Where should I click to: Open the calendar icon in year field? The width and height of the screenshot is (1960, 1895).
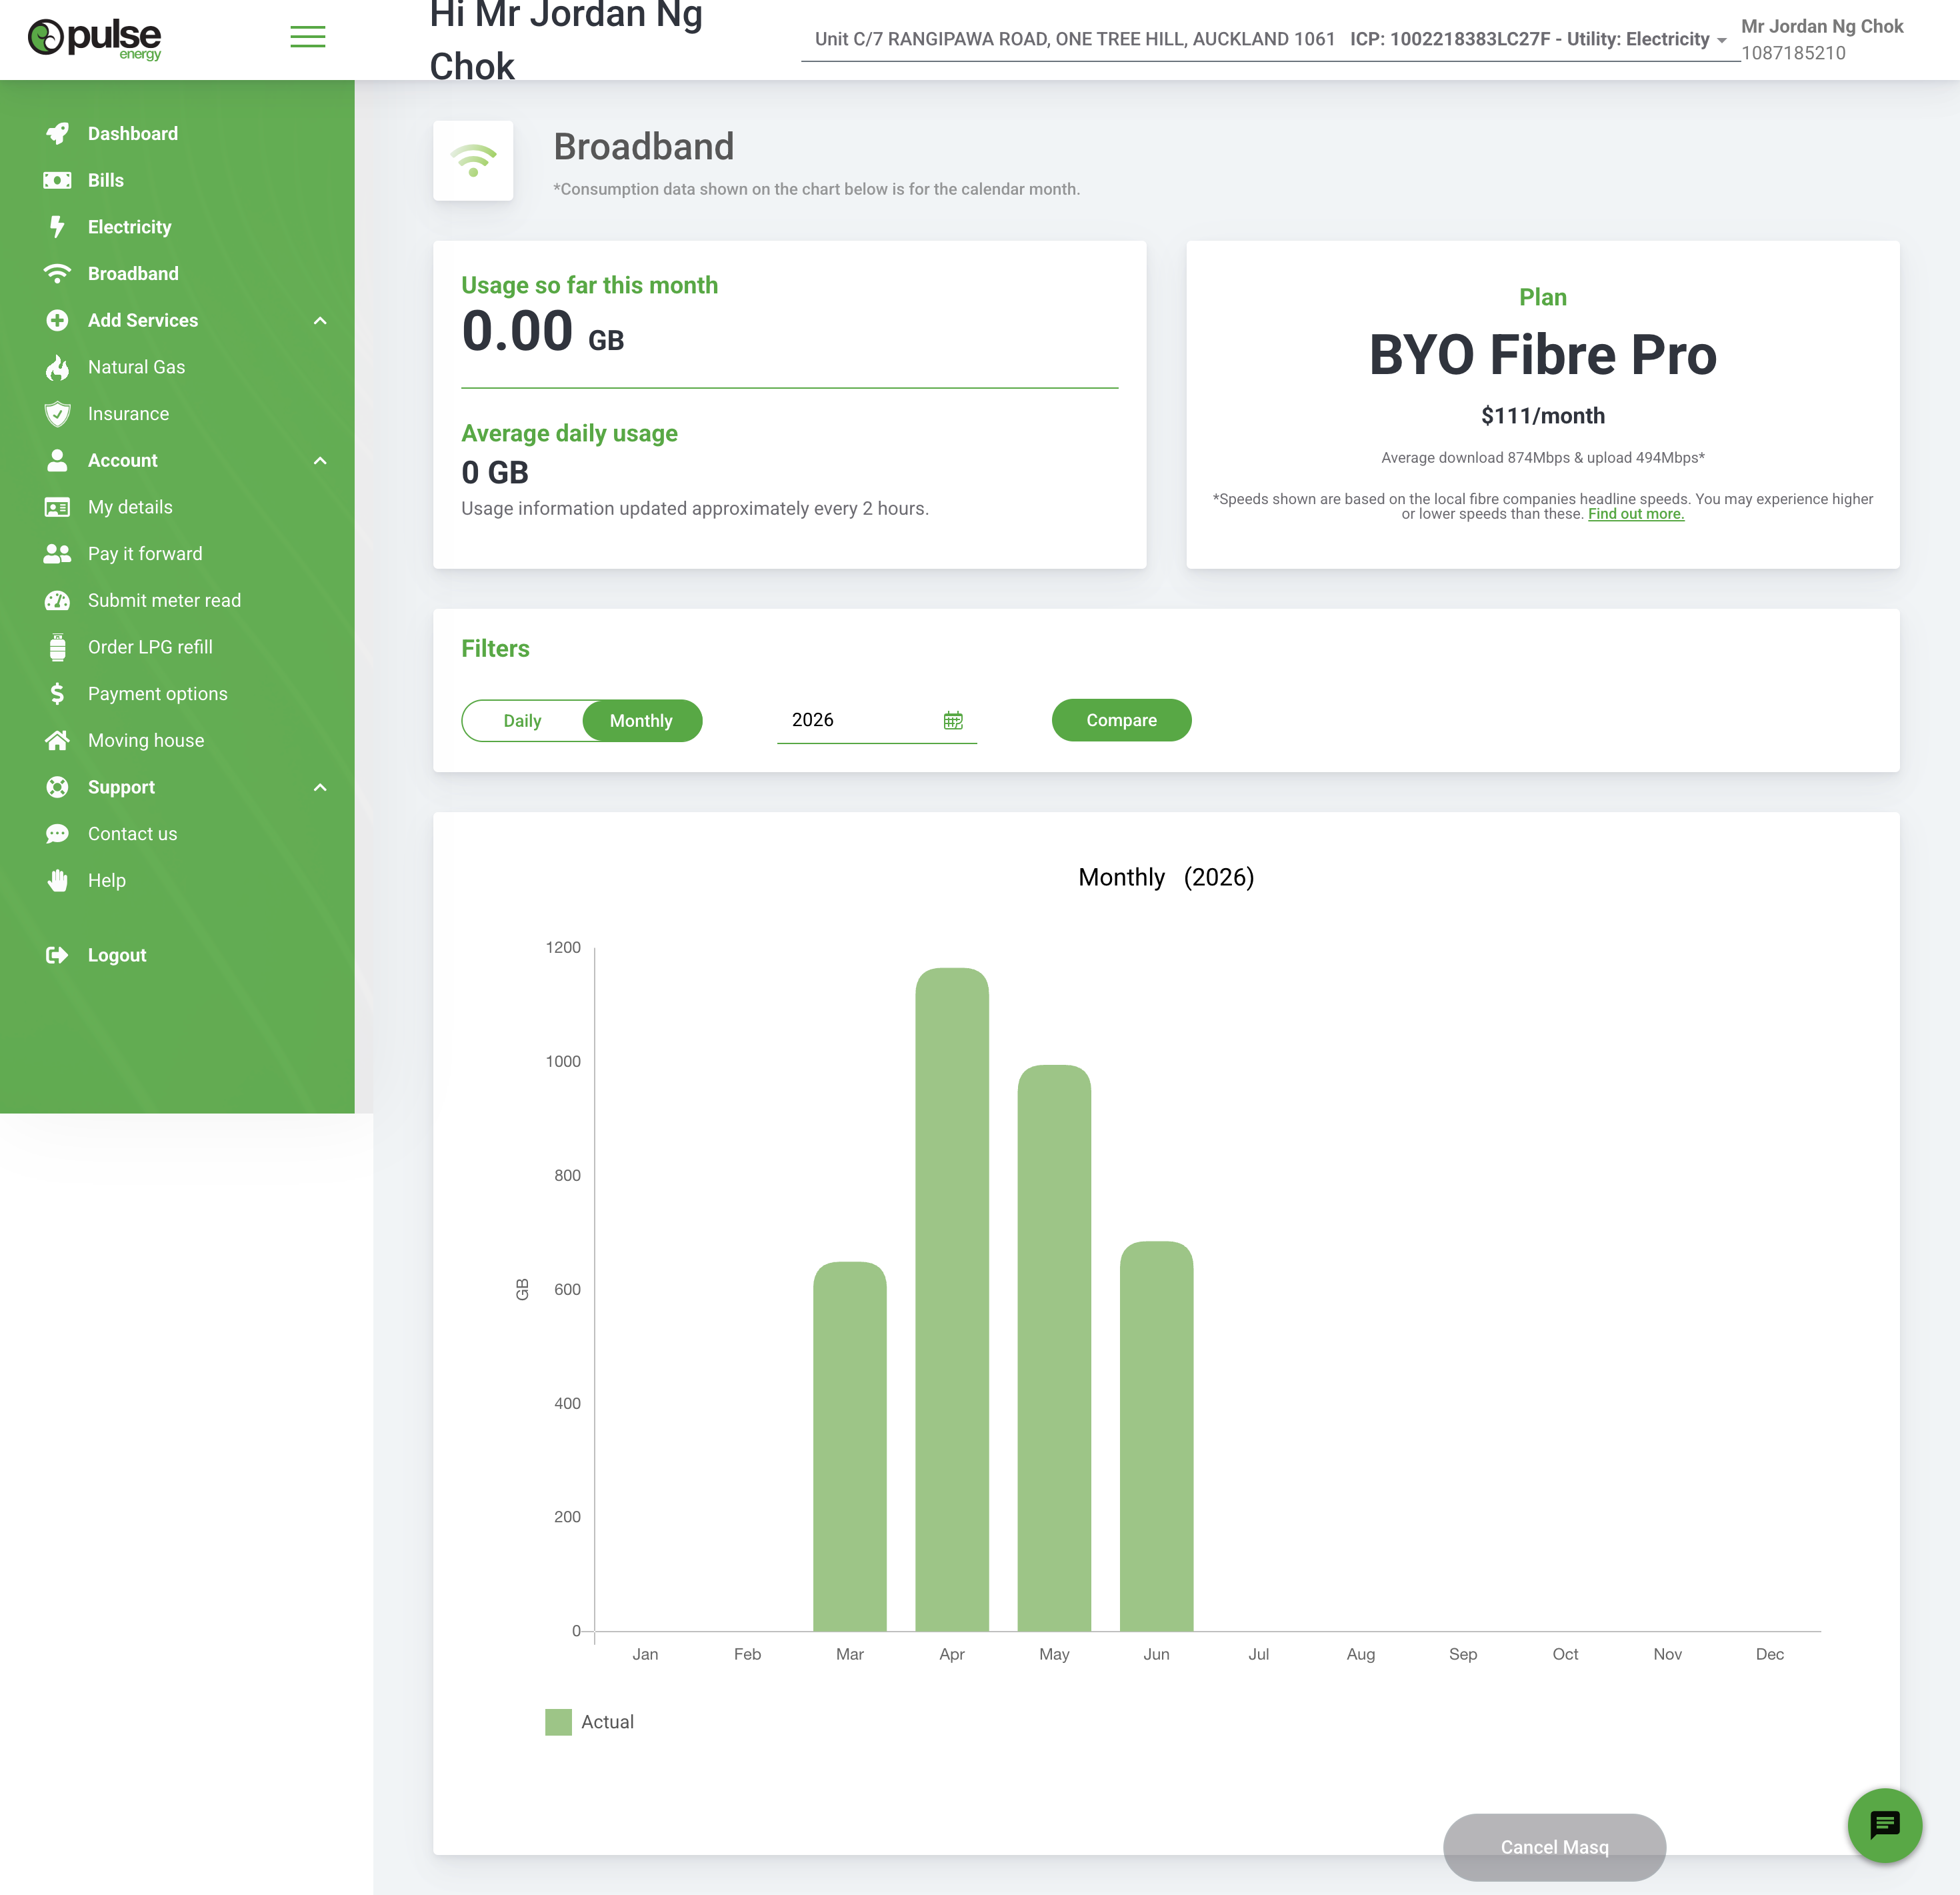click(x=953, y=720)
